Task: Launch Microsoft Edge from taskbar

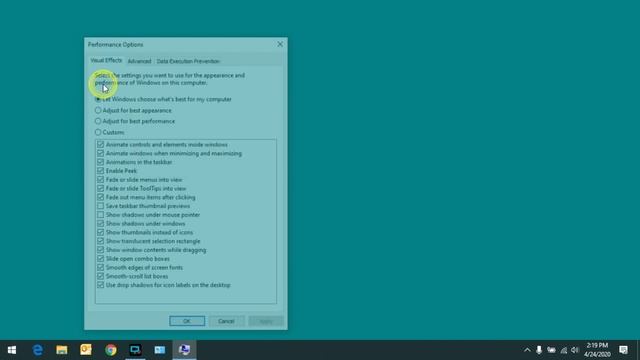Action: (38, 350)
